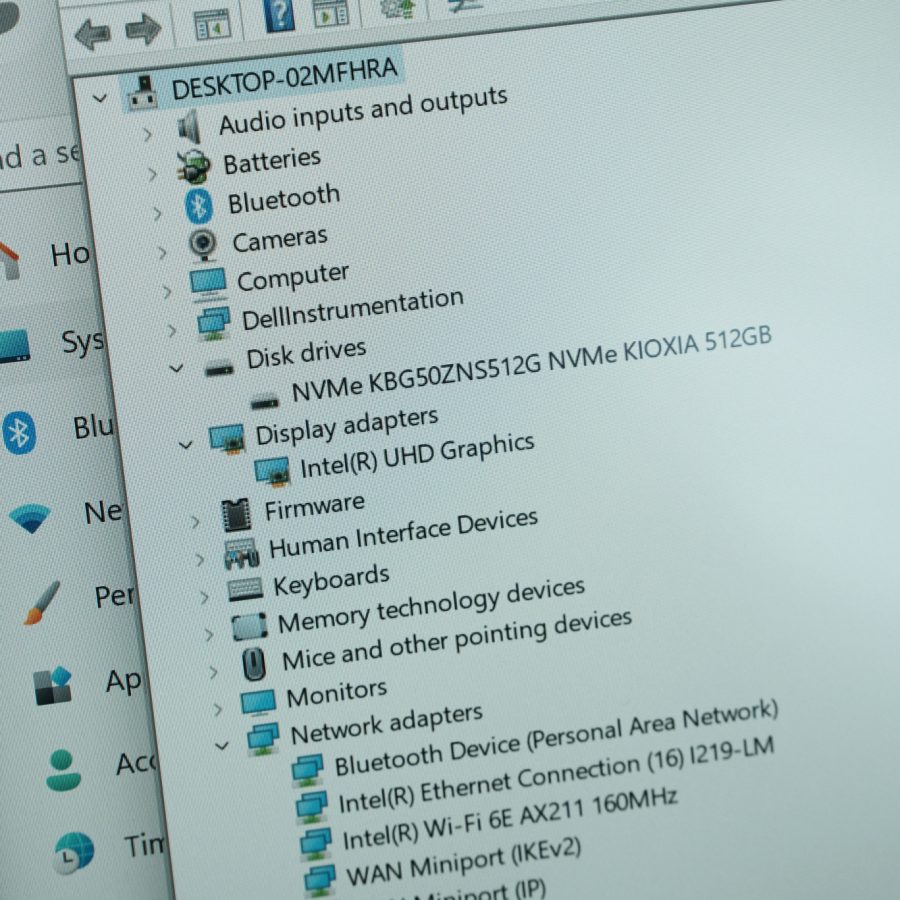Collapse the Network adapters category
Image resolution: width=900 pixels, height=900 pixels.
222,746
